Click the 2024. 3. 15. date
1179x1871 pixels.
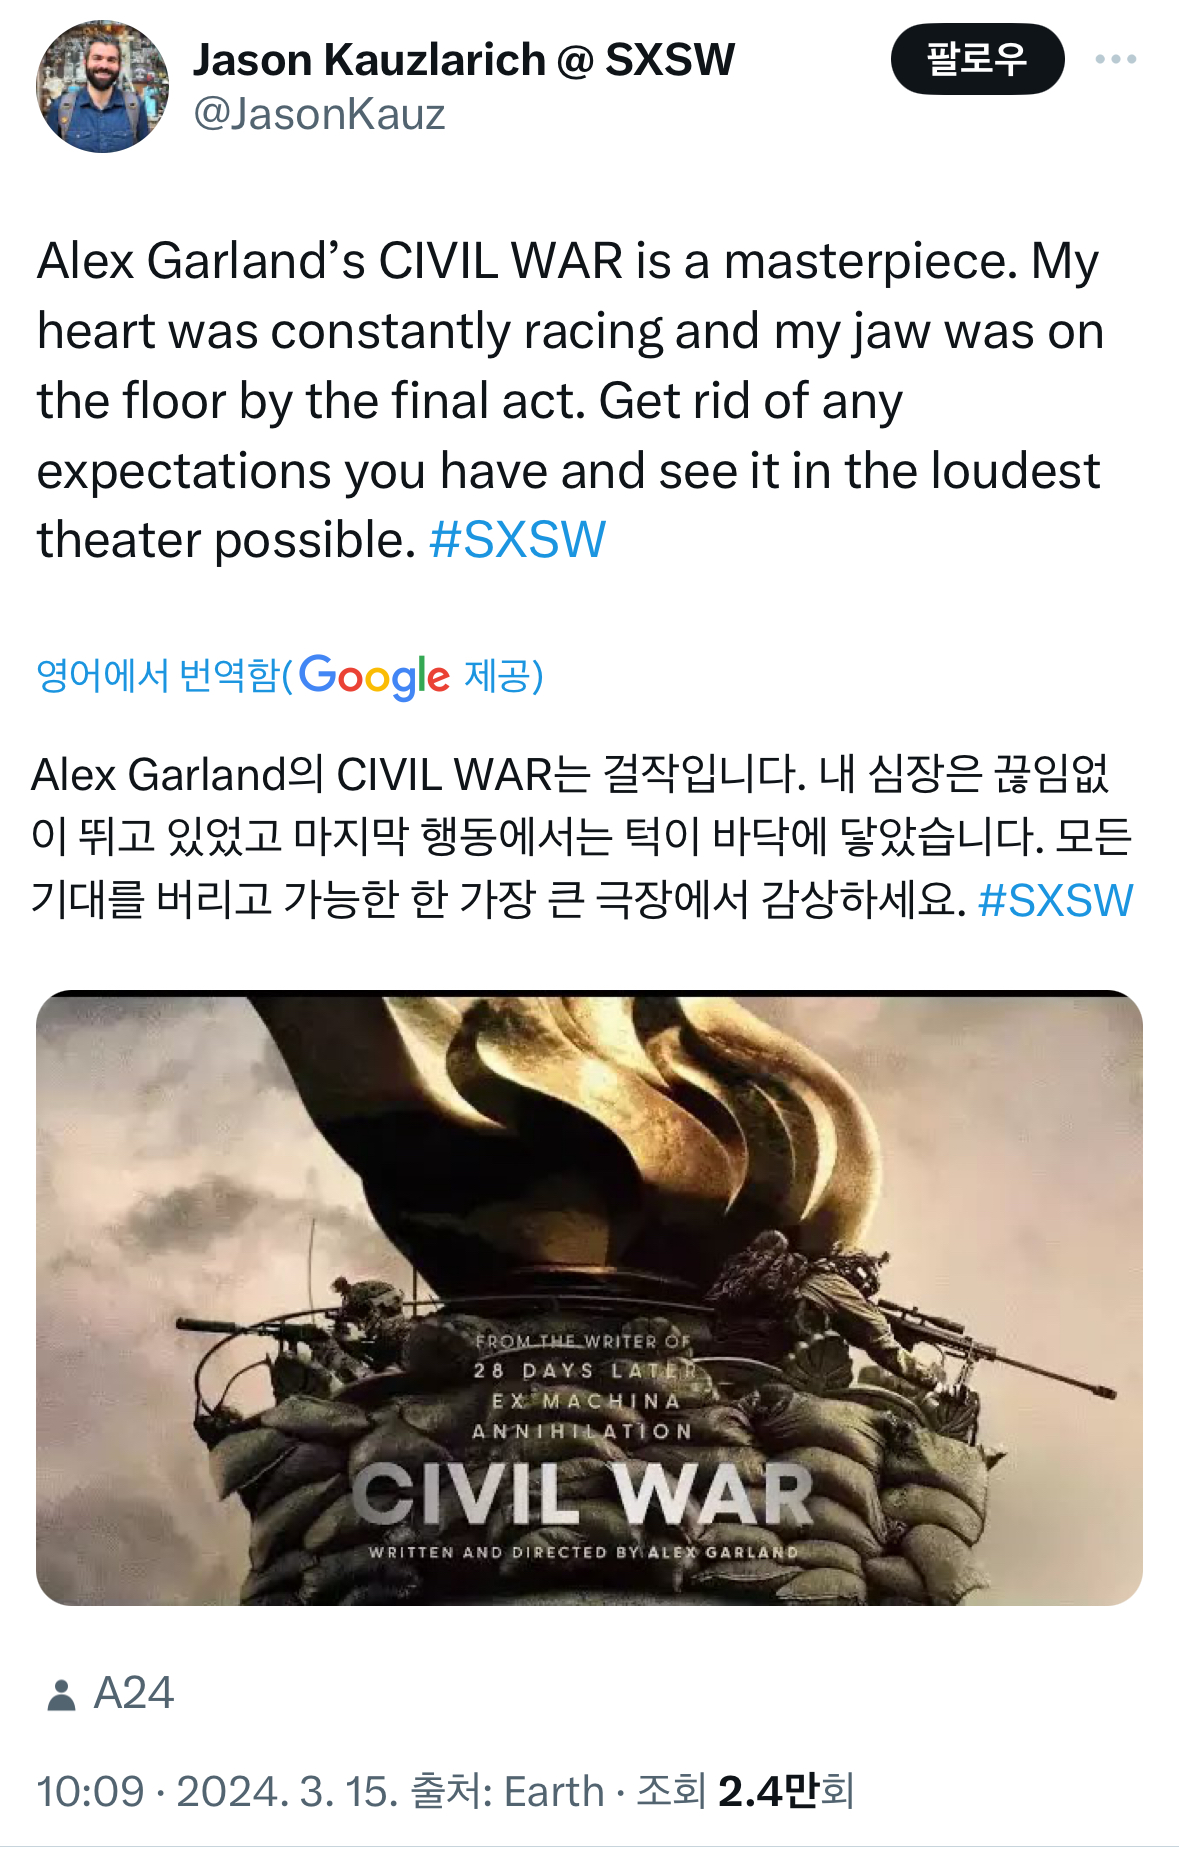[288, 1791]
